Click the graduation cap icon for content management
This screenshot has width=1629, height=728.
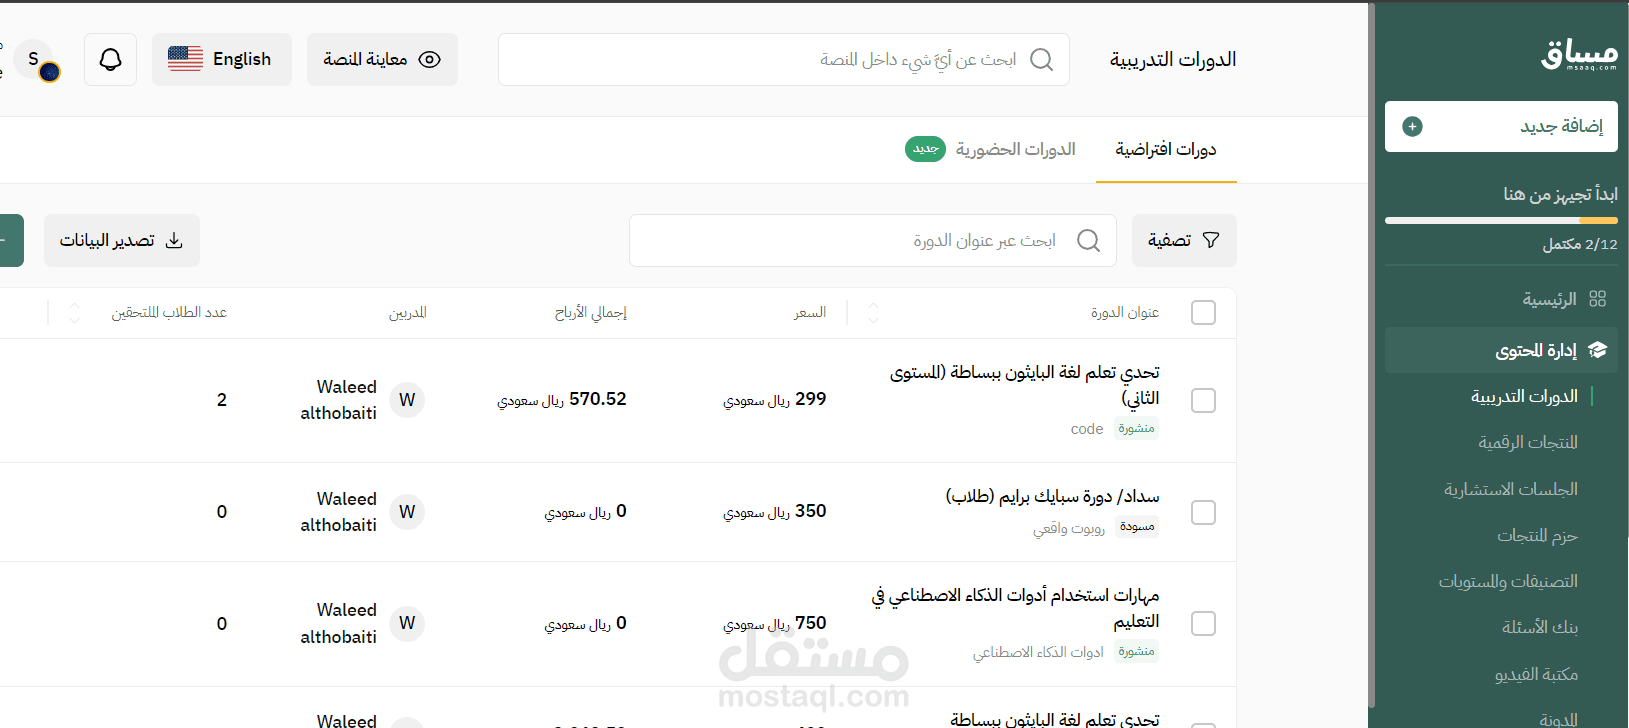pos(1597,350)
